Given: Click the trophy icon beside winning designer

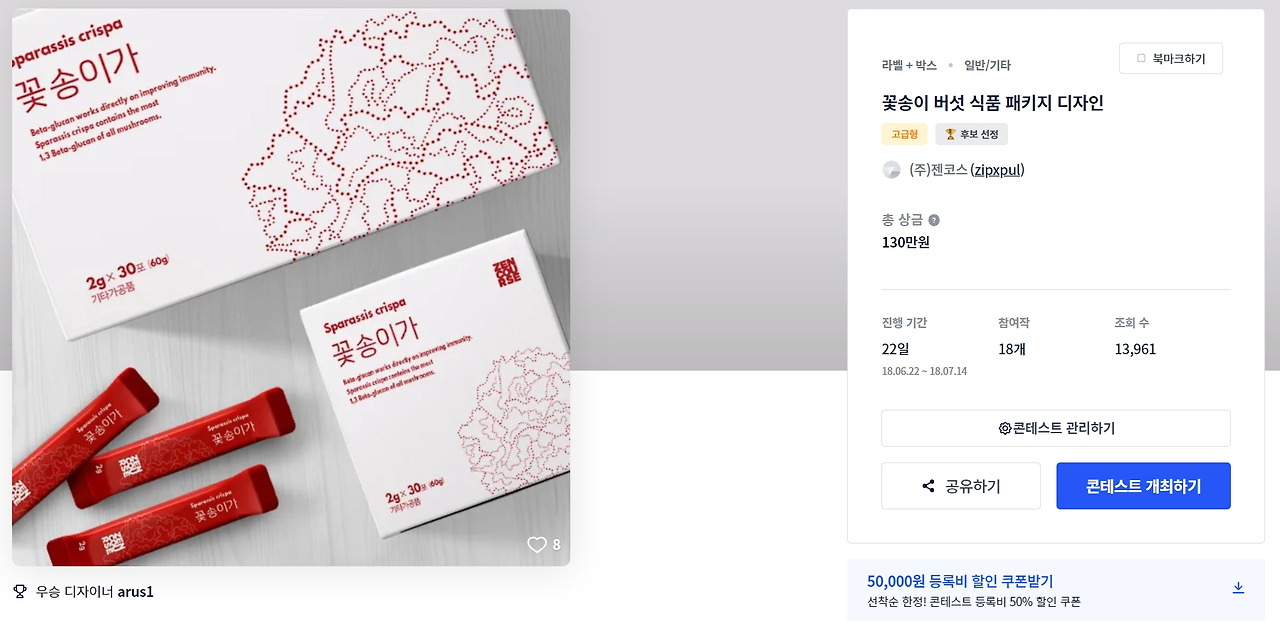Looking at the screenshot, I should point(19,591).
